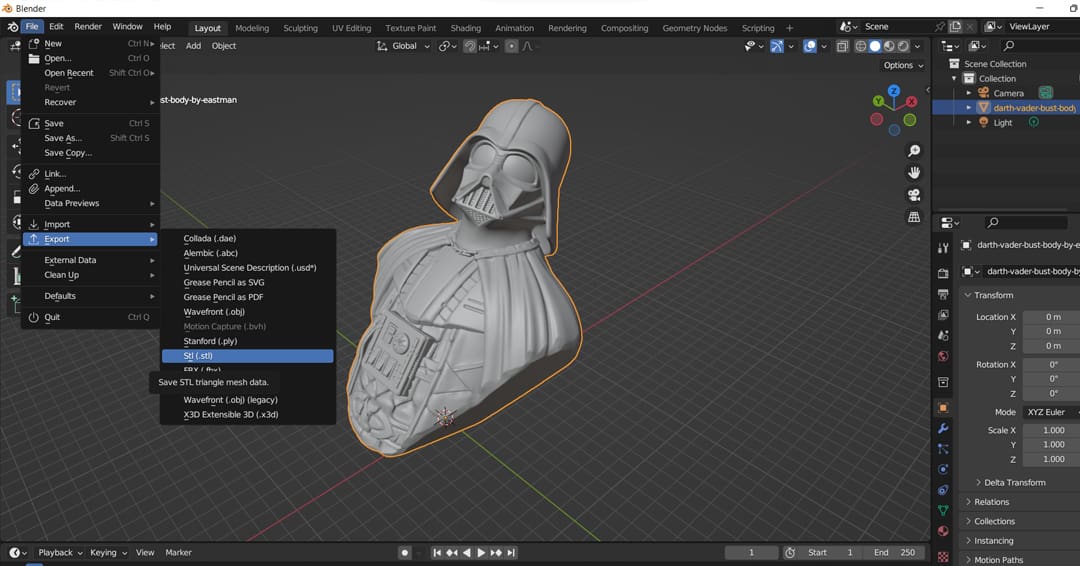The height and width of the screenshot is (566, 1080).
Task: Open Tool properties tab icon
Action: pyautogui.click(x=943, y=248)
